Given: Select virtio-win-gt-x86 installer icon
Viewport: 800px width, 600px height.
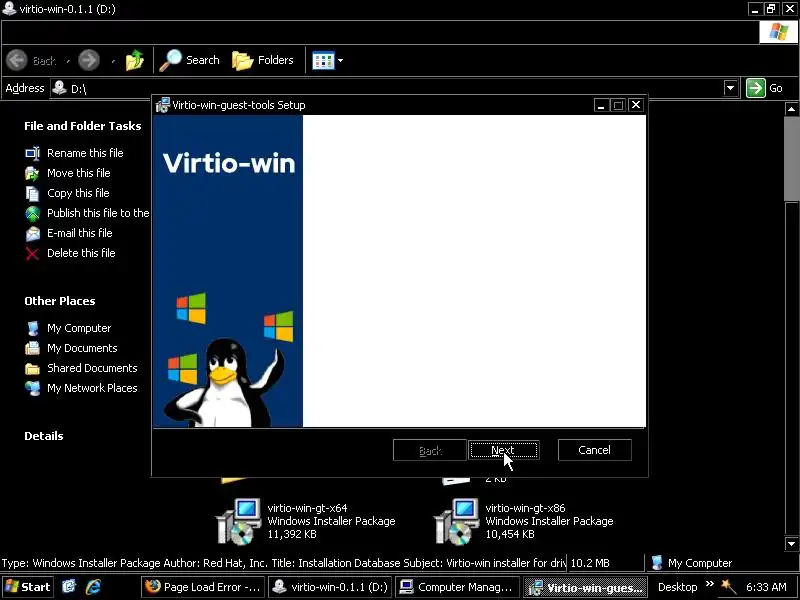Looking at the screenshot, I should [457, 521].
